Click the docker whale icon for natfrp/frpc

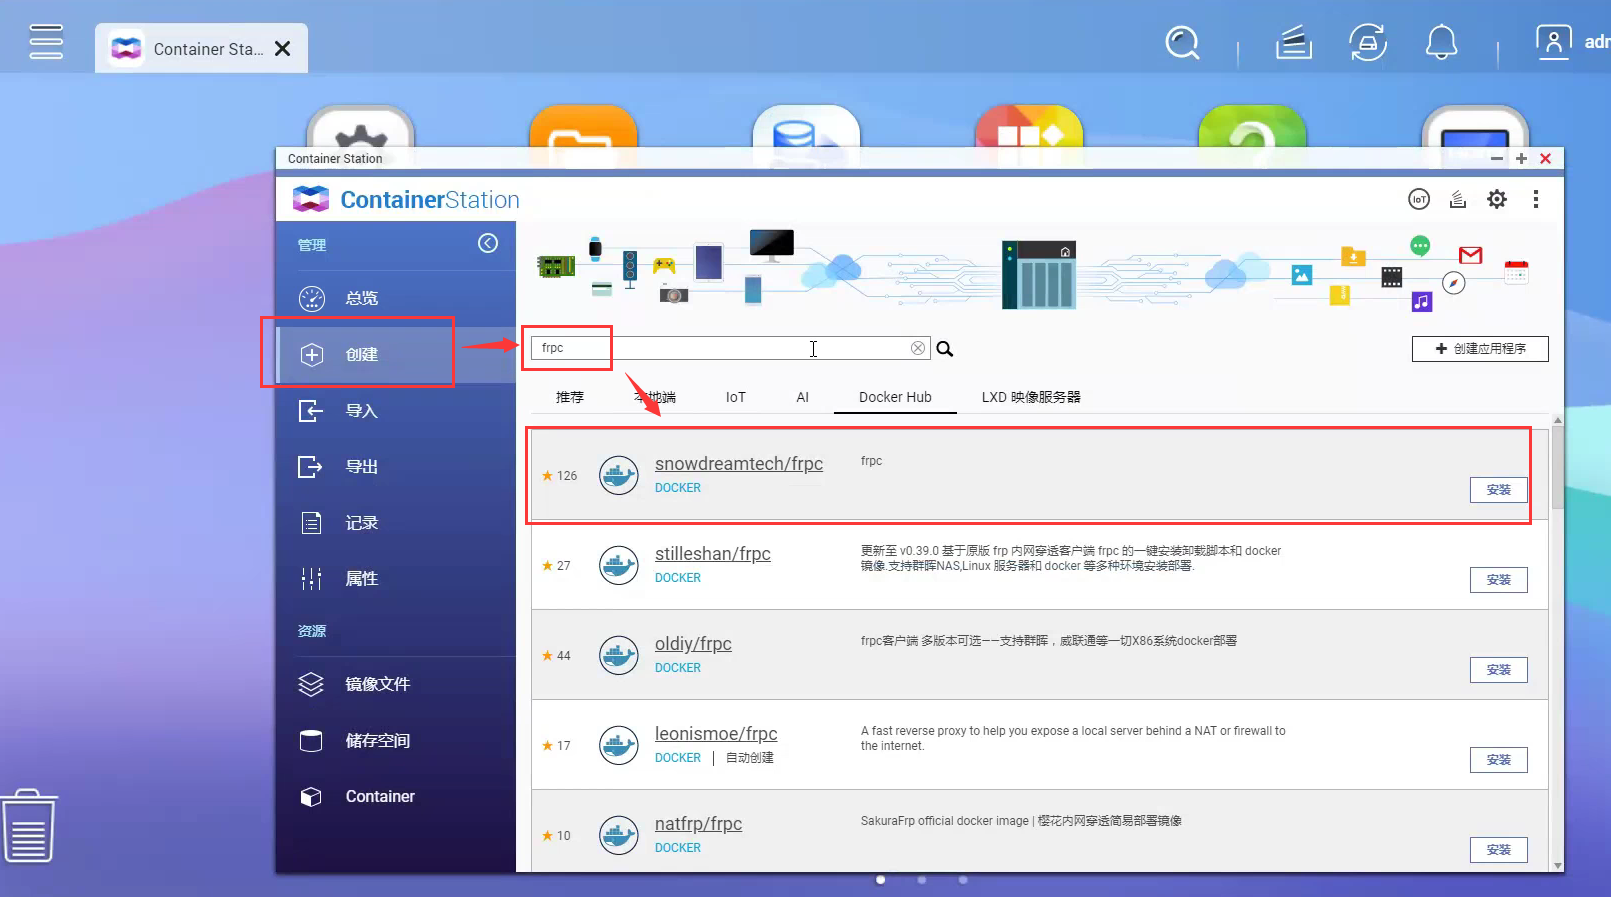(619, 835)
